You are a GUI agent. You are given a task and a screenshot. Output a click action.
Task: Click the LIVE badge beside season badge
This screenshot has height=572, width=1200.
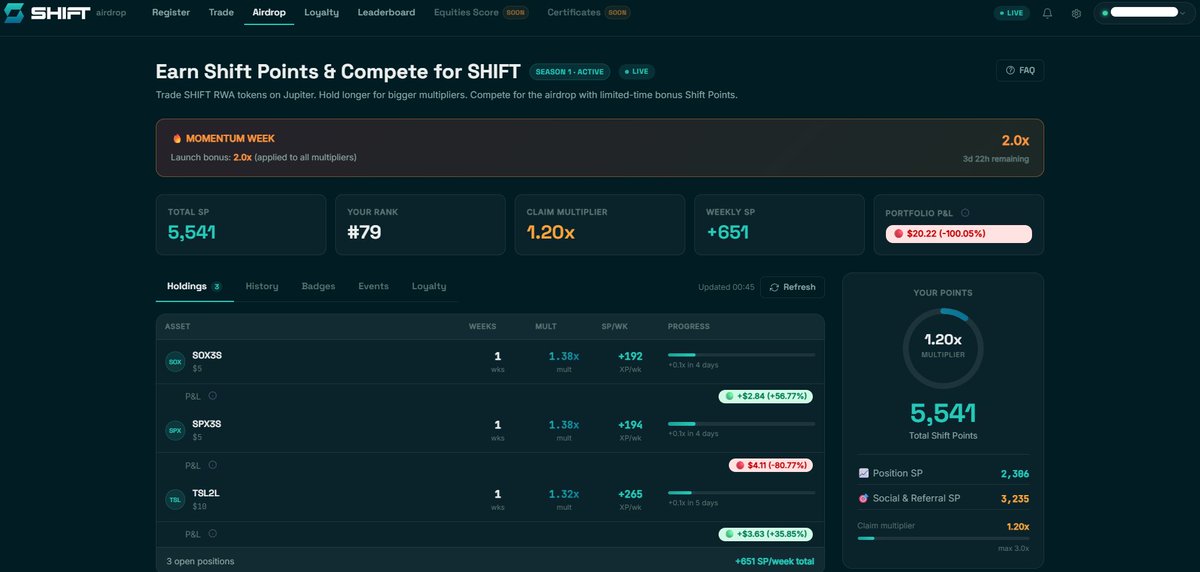[636, 72]
